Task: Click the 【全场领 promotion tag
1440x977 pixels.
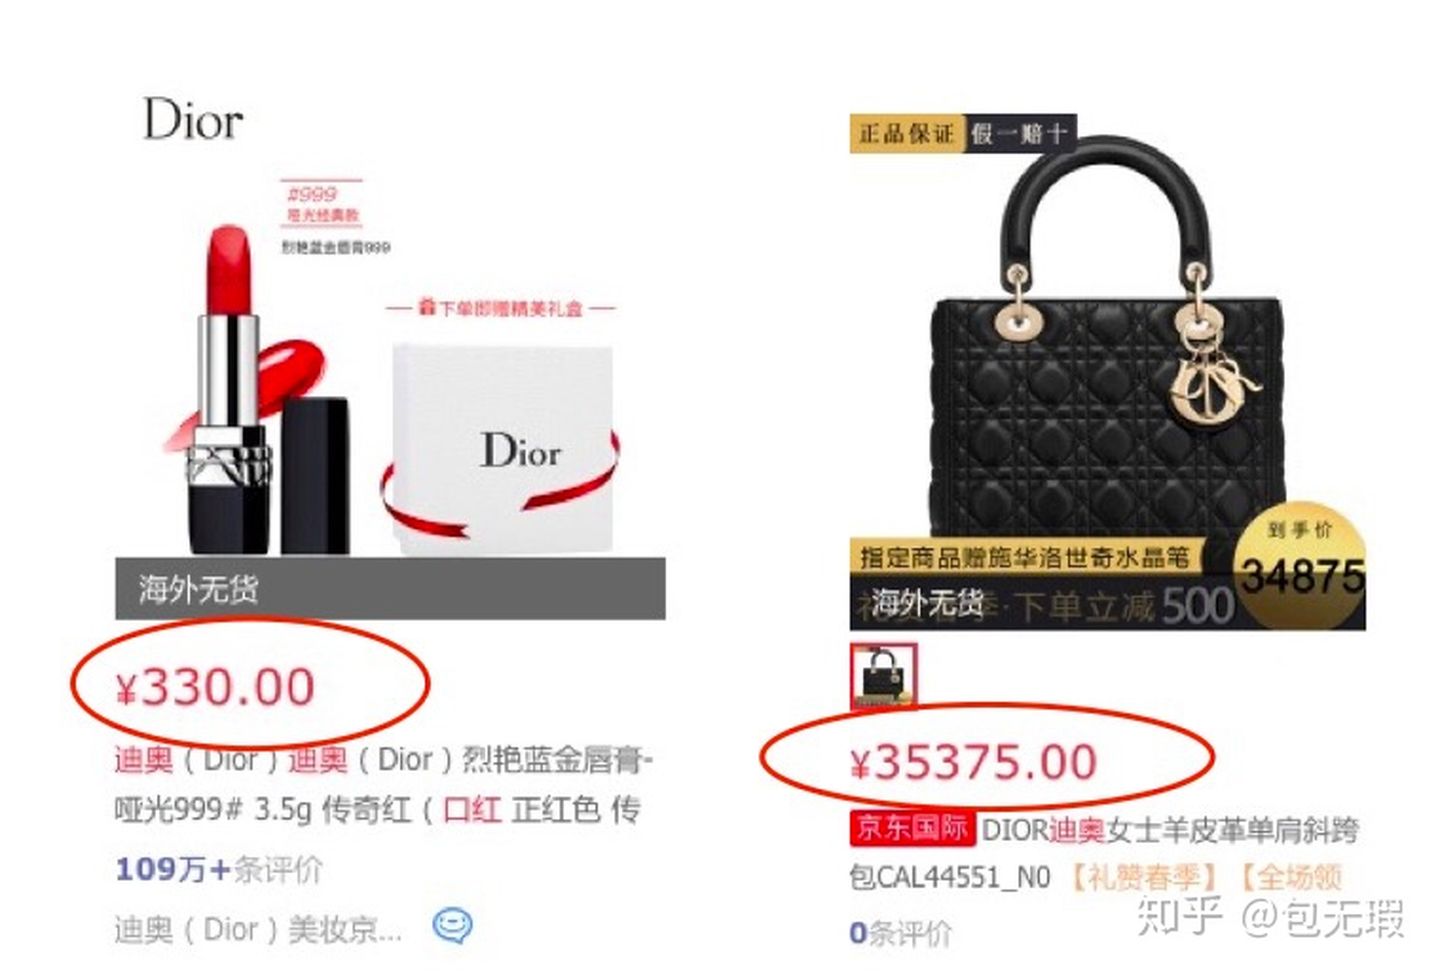Action: 1289,877
